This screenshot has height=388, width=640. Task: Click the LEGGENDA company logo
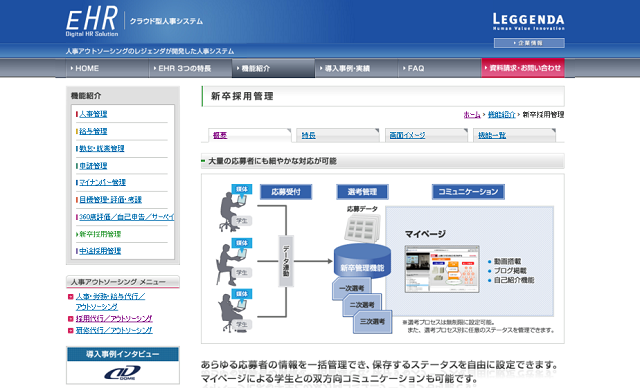pyautogui.click(x=529, y=22)
